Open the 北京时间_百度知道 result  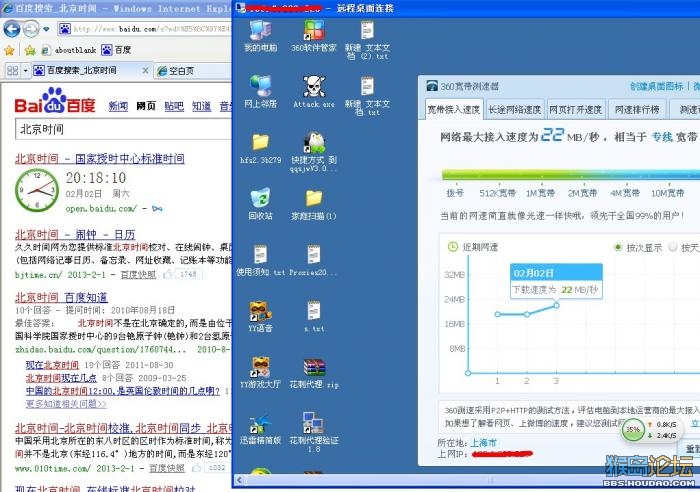point(61,297)
